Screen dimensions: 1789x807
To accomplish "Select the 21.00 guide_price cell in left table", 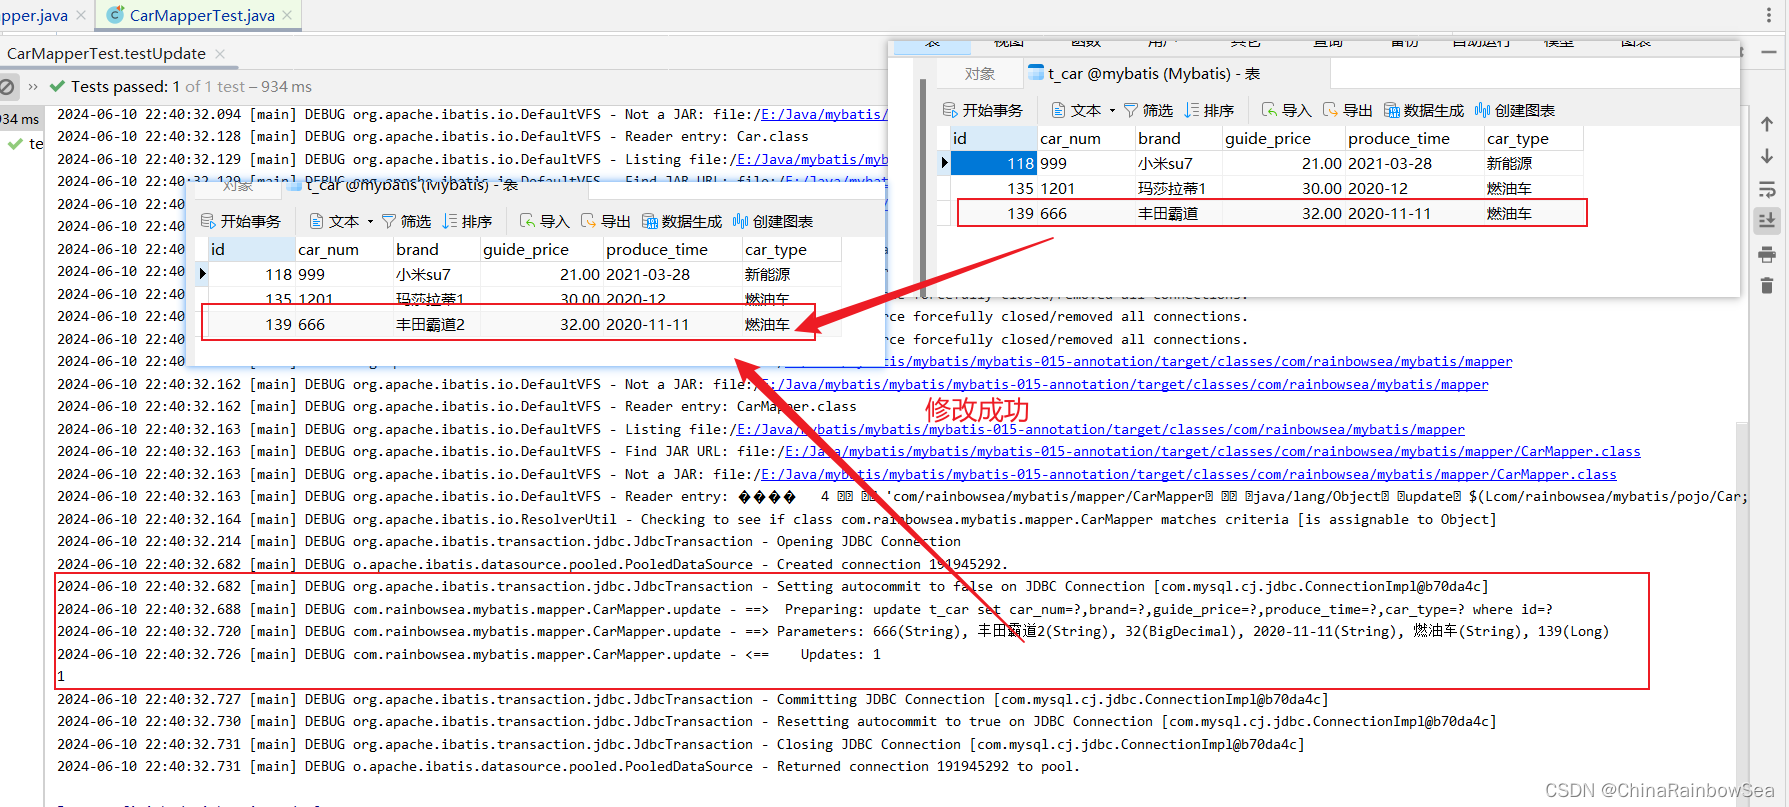I will click(x=541, y=274).
